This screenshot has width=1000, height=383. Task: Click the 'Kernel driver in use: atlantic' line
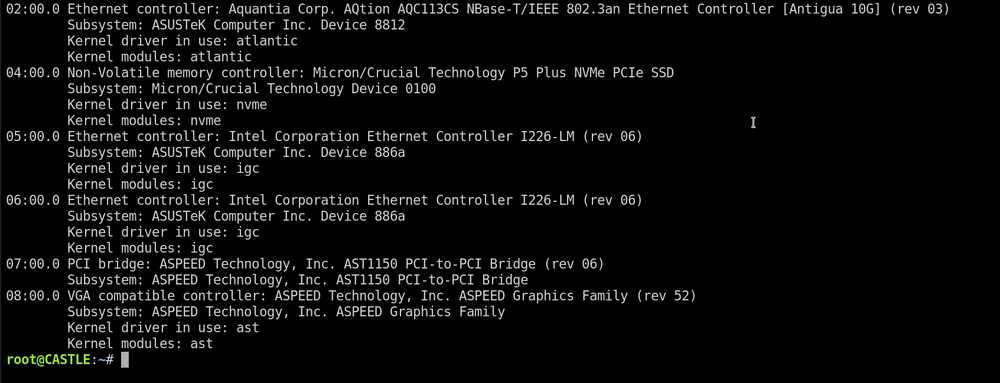(182, 41)
